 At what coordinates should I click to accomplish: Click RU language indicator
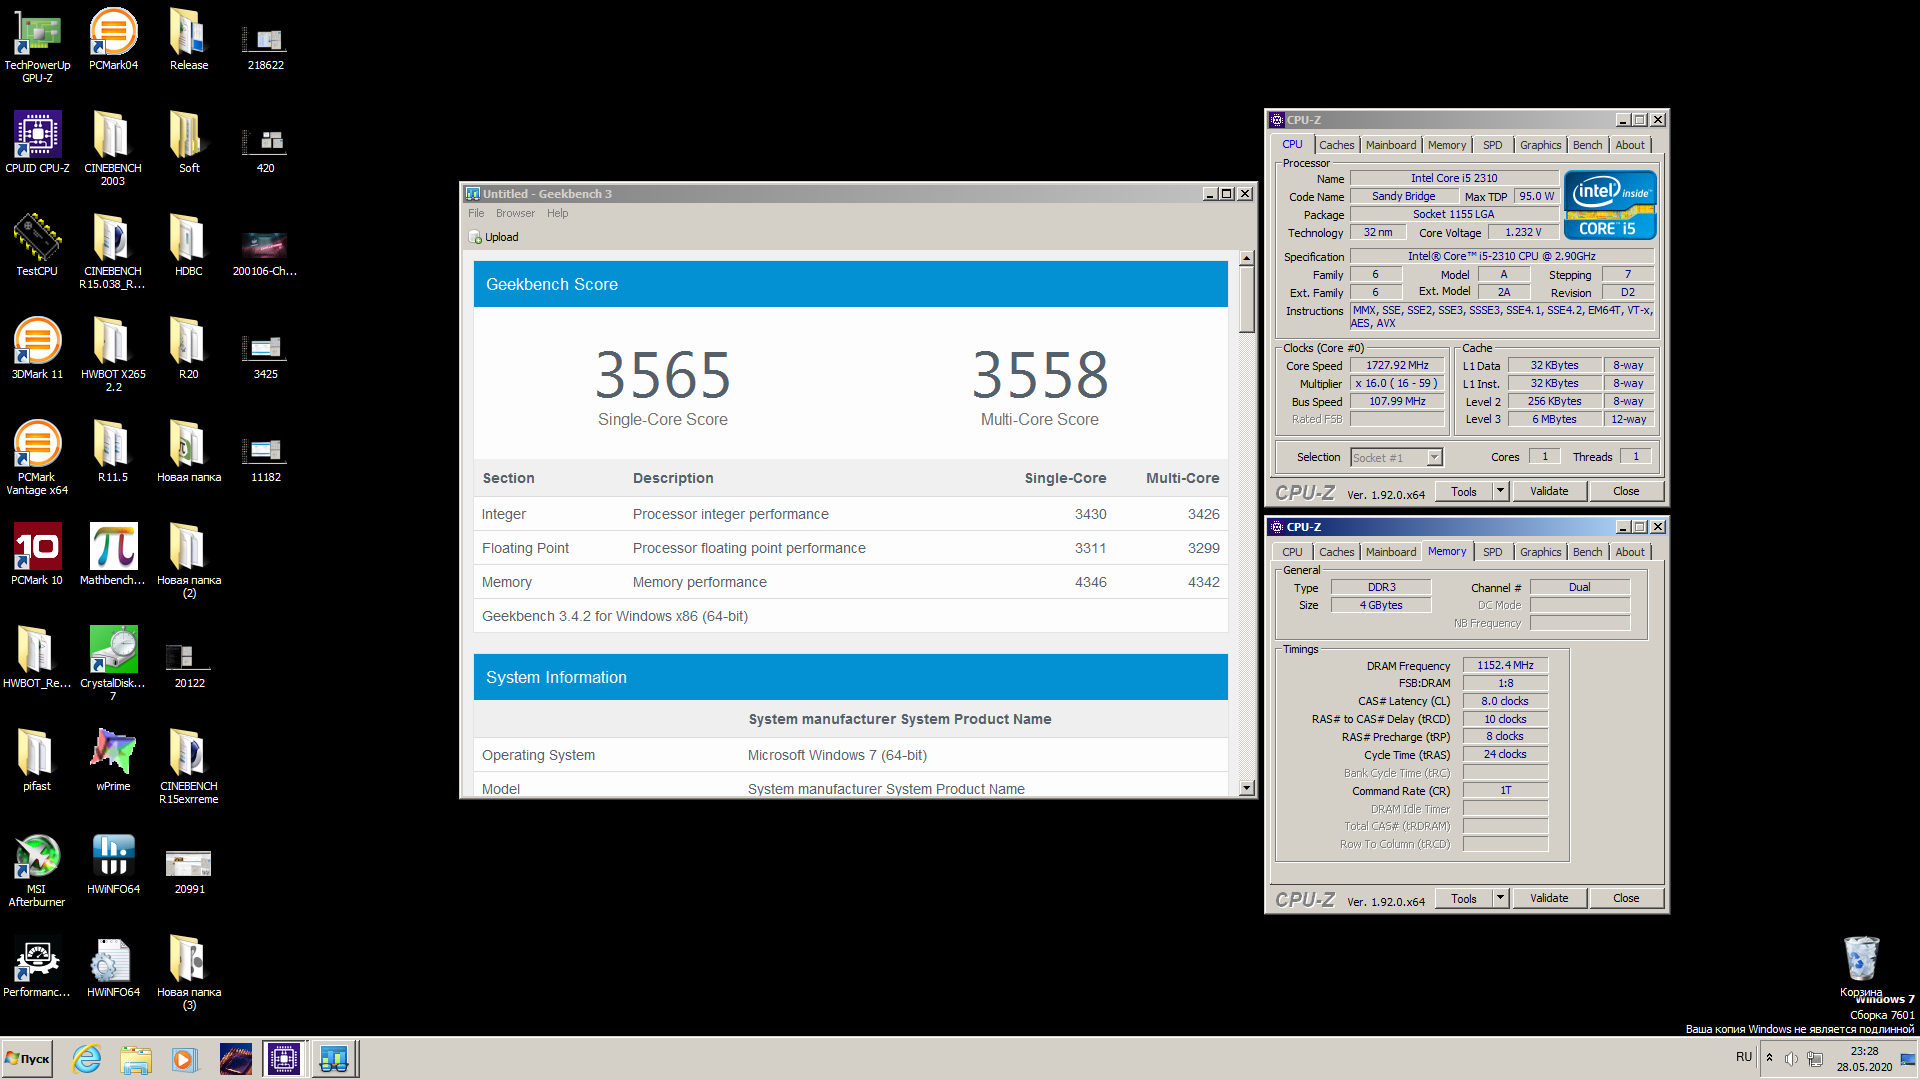pos(1744,1057)
